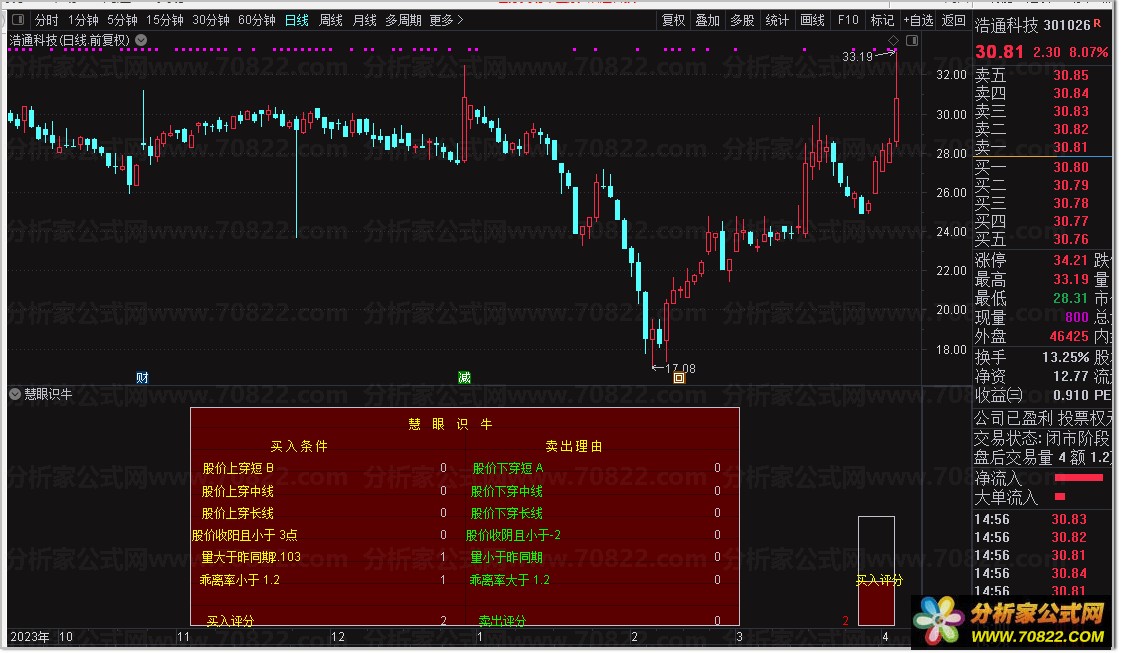Select the 60分钟 period tab
Screen dimensions: 1121x653
[257, 20]
